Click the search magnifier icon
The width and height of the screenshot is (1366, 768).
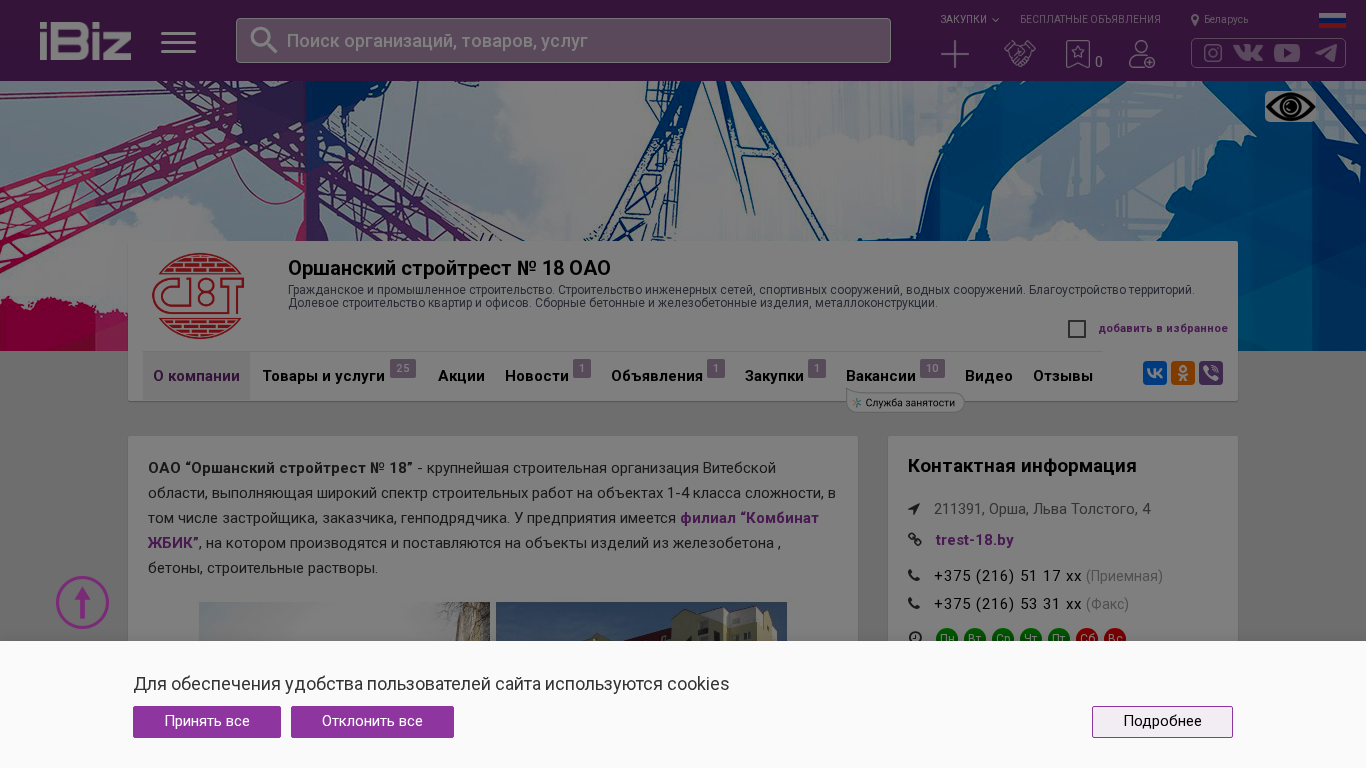click(263, 40)
